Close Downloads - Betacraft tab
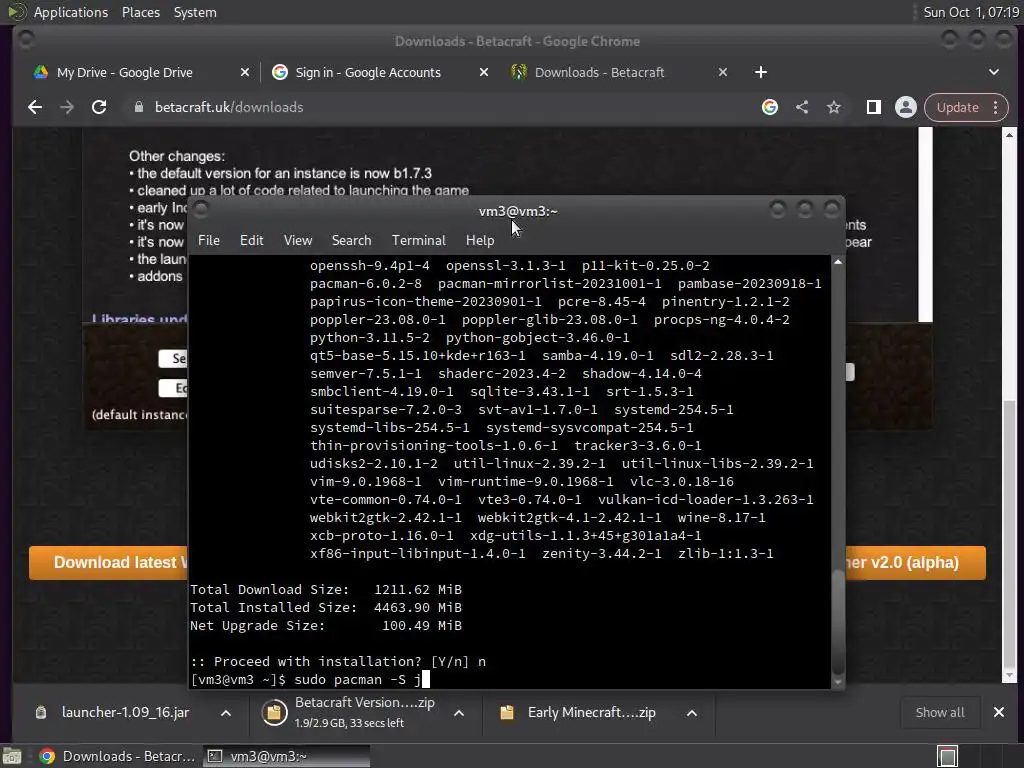Screen dimensions: 1024x768 723,72
